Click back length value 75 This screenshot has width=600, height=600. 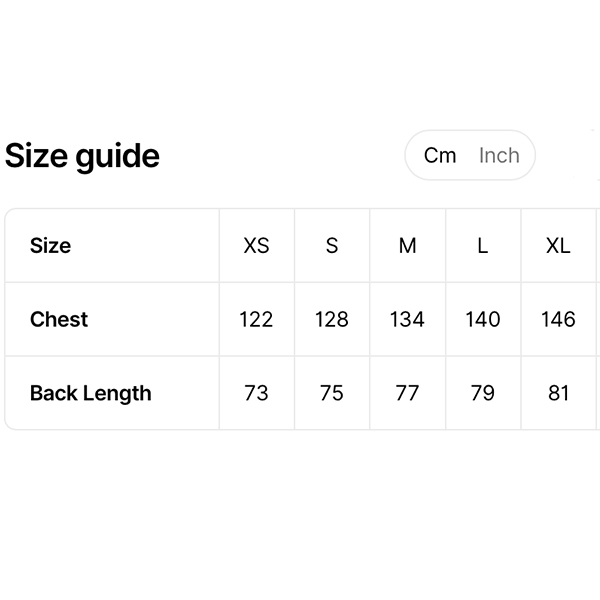(332, 393)
